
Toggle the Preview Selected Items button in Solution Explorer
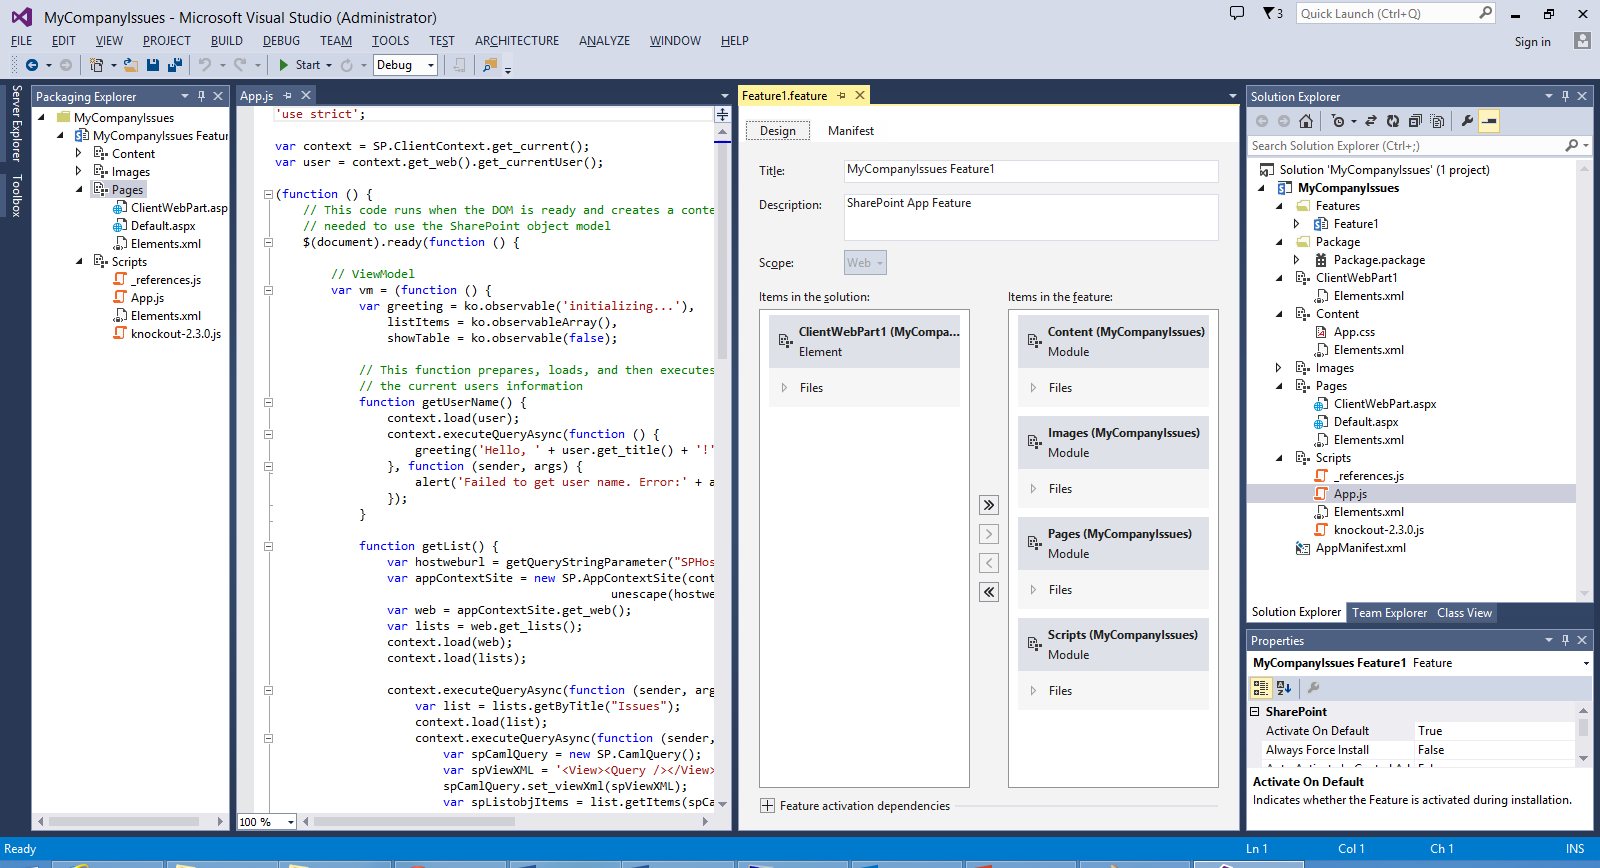coord(1489,121)
